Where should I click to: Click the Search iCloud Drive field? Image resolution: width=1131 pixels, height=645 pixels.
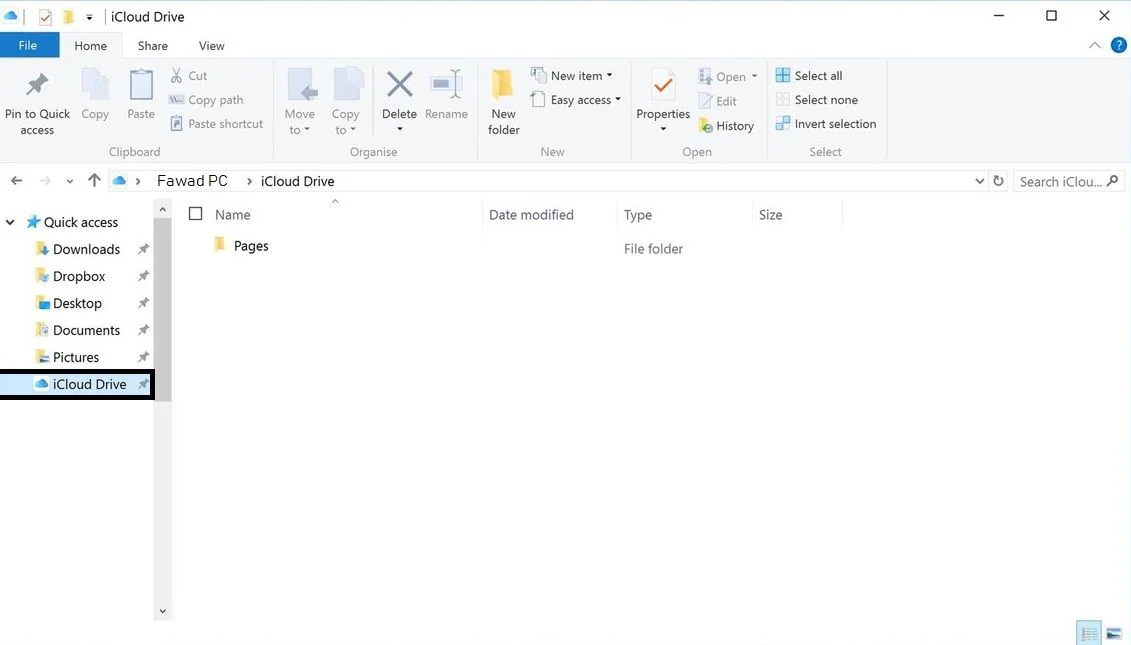[x=1068, y=181]
